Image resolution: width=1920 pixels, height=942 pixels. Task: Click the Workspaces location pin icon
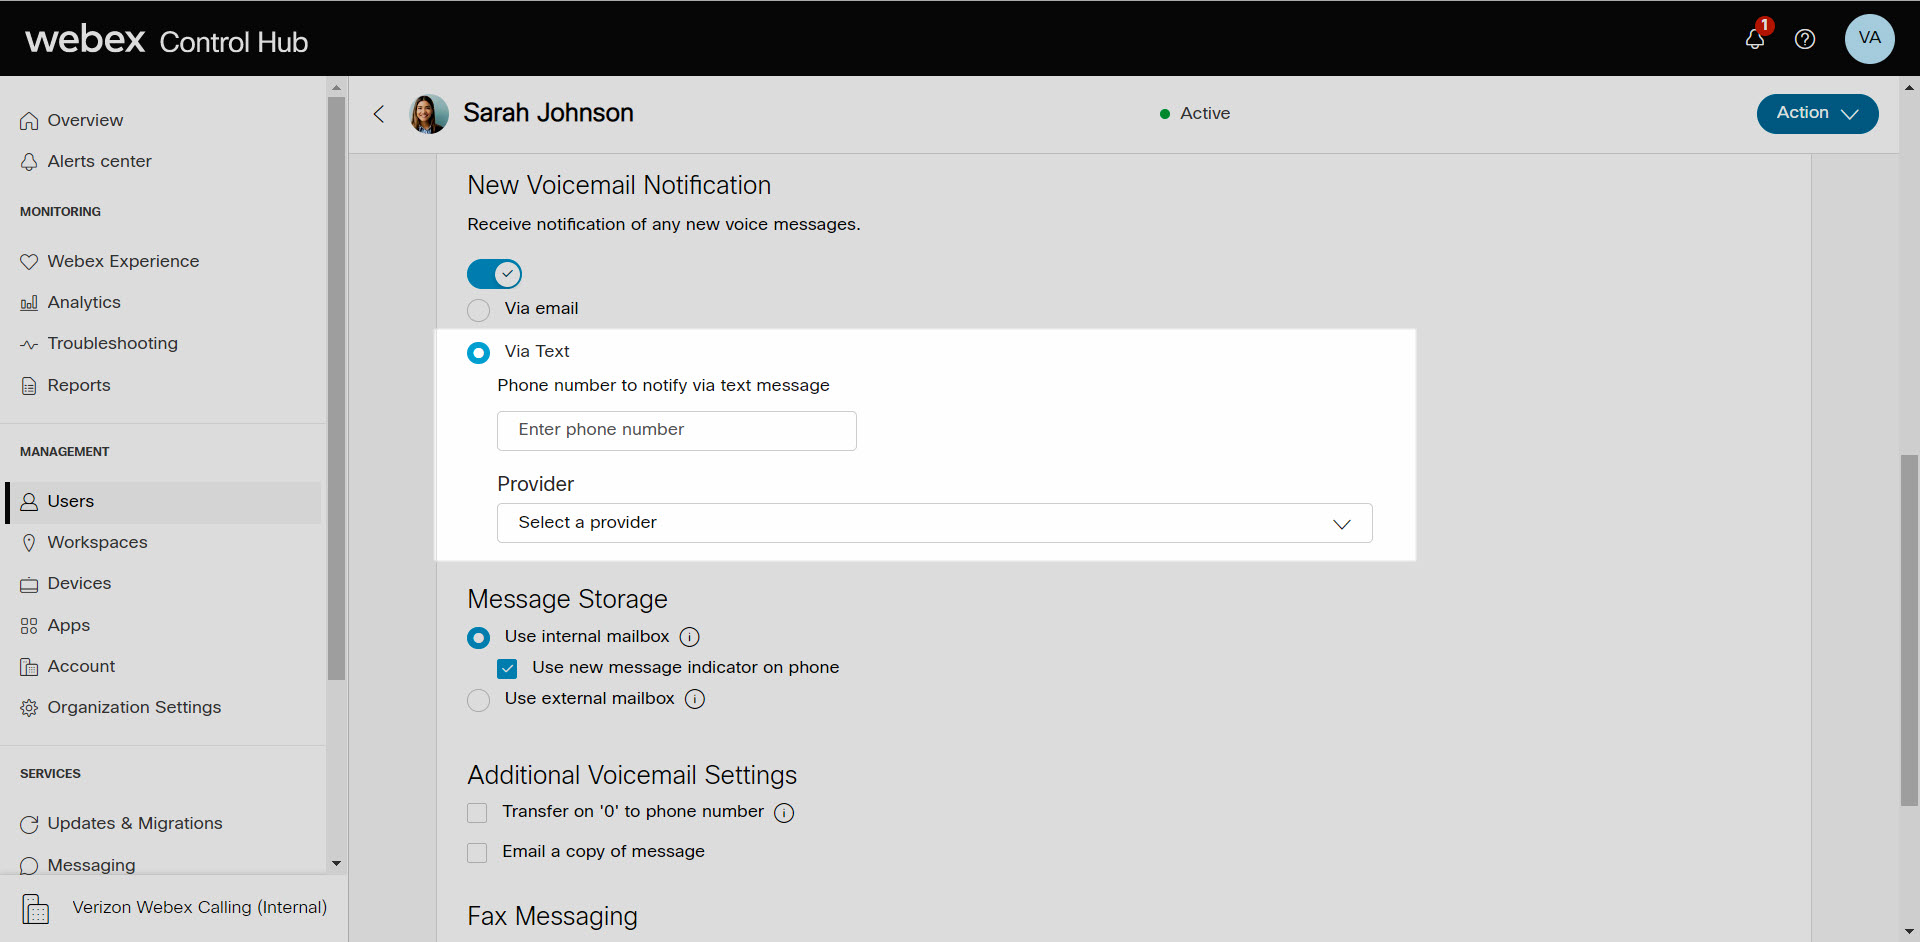(30, 542)
